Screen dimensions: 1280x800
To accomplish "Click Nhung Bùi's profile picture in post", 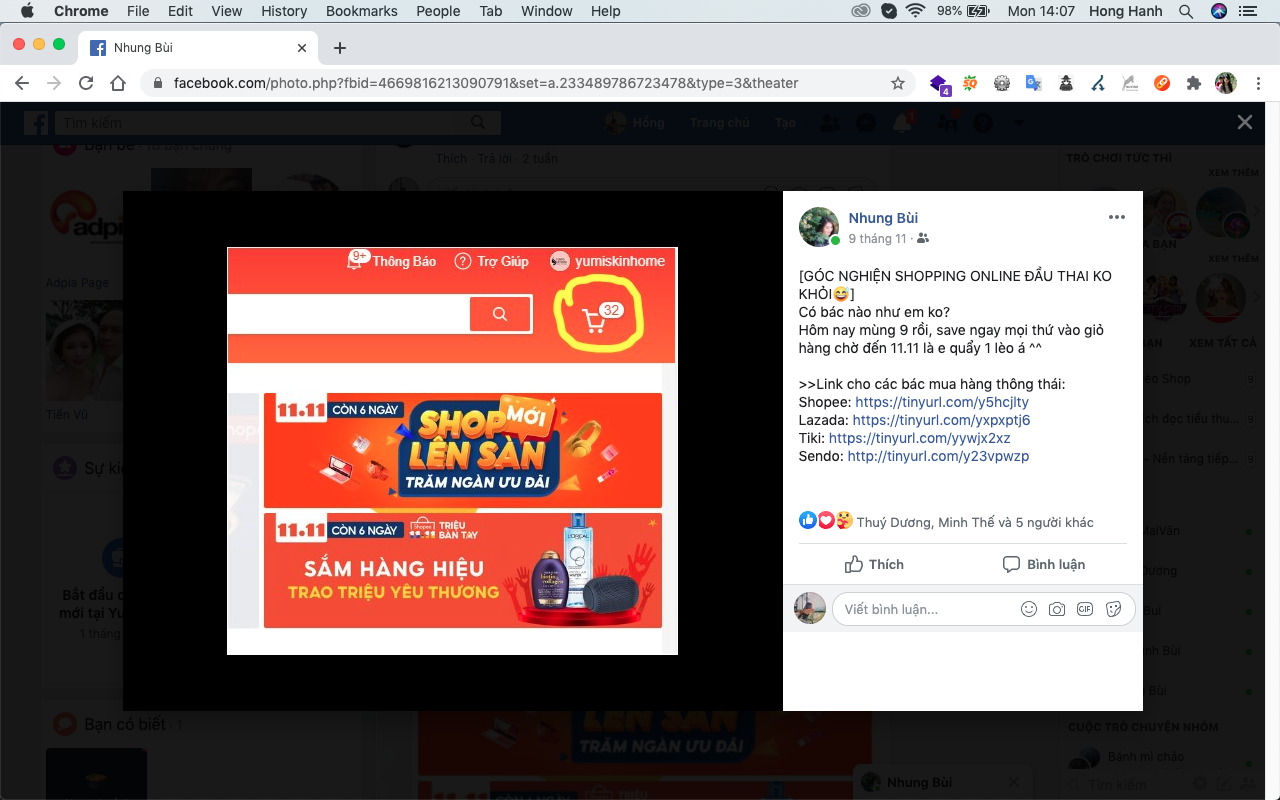I will pyautogui.click(x=818, y=227).
